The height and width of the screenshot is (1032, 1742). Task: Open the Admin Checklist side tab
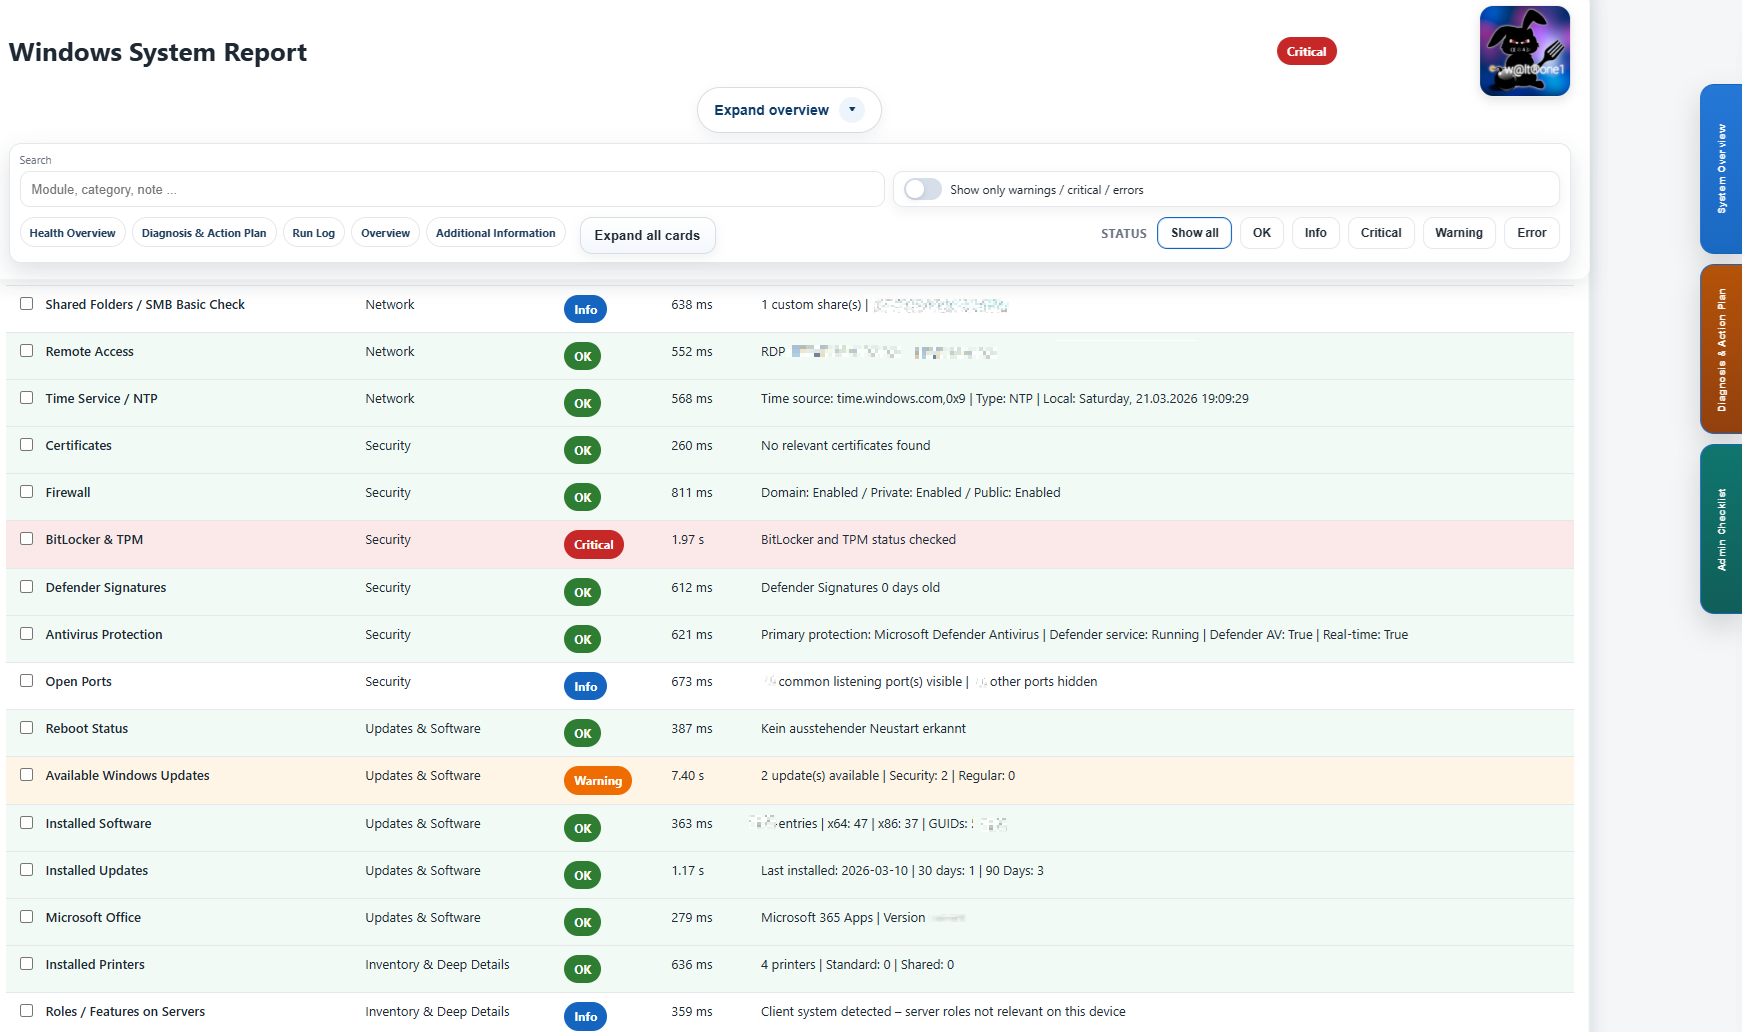point(1720,529)
